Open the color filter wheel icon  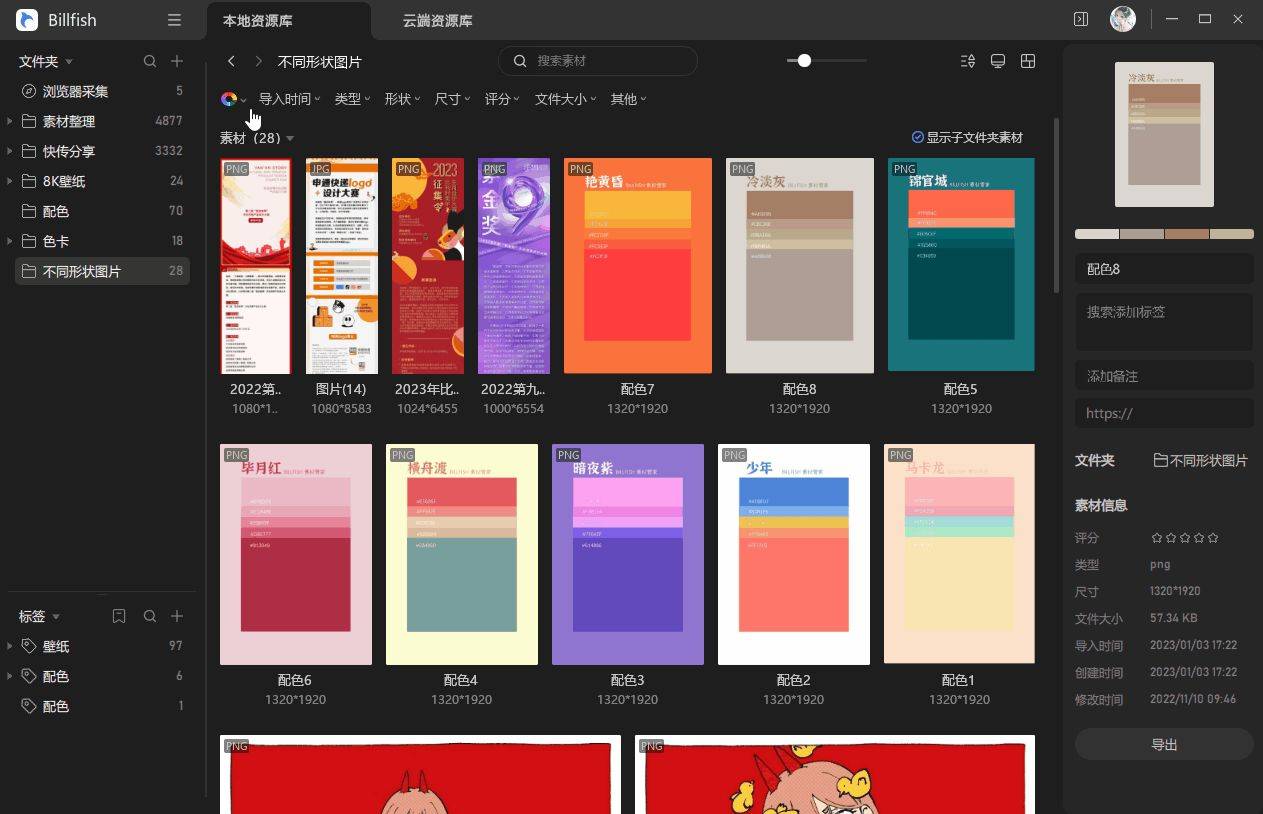(x=229, y=99)
